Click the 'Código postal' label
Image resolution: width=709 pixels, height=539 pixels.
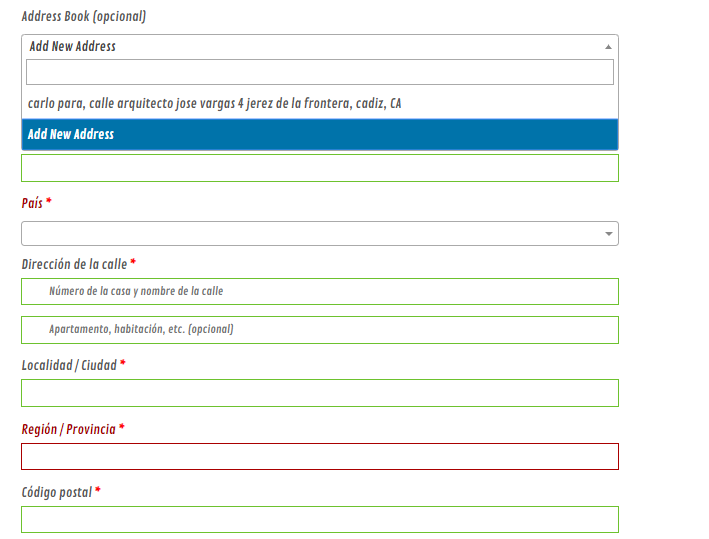[57, 492]
